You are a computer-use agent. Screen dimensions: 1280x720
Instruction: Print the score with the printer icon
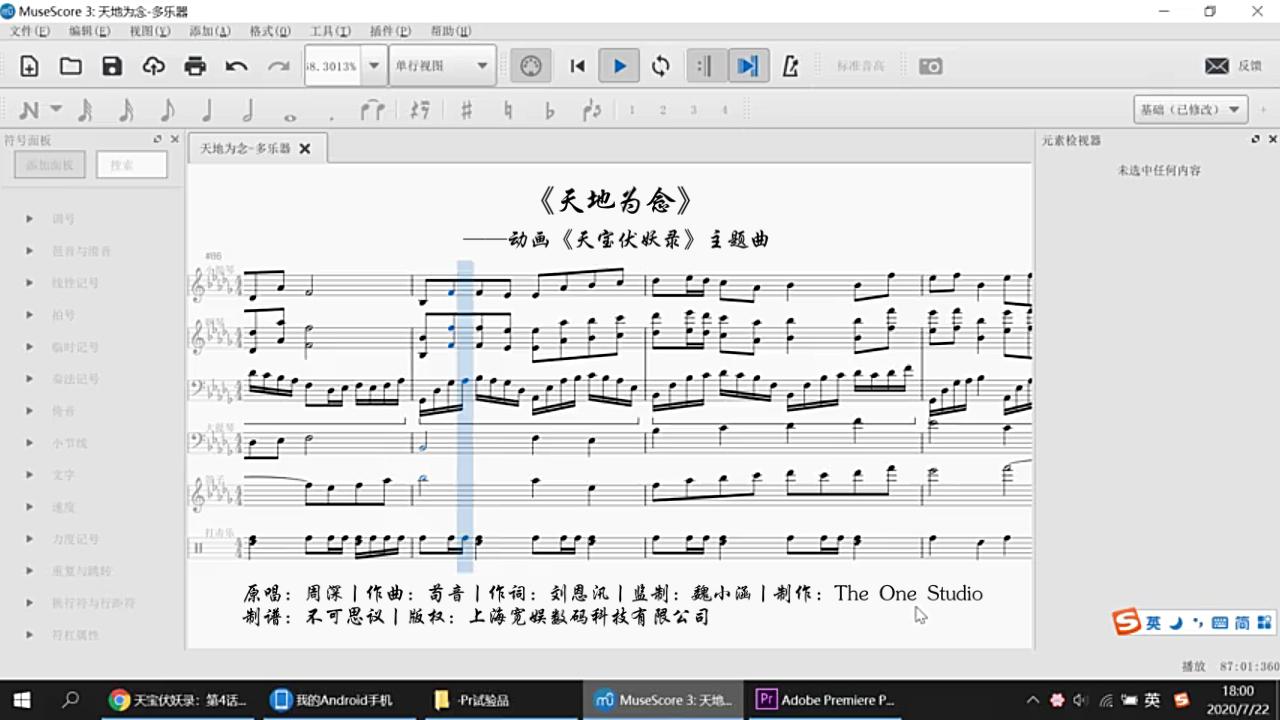click(x=195, y=66)
